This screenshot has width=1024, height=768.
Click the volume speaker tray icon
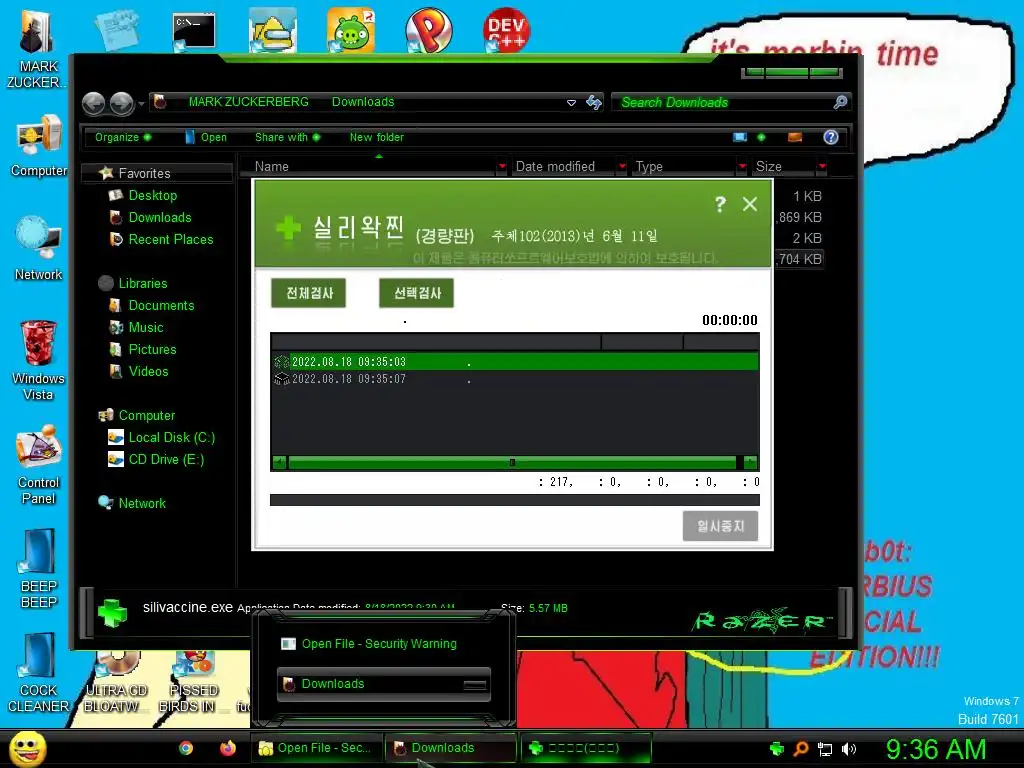coord(849,749)
